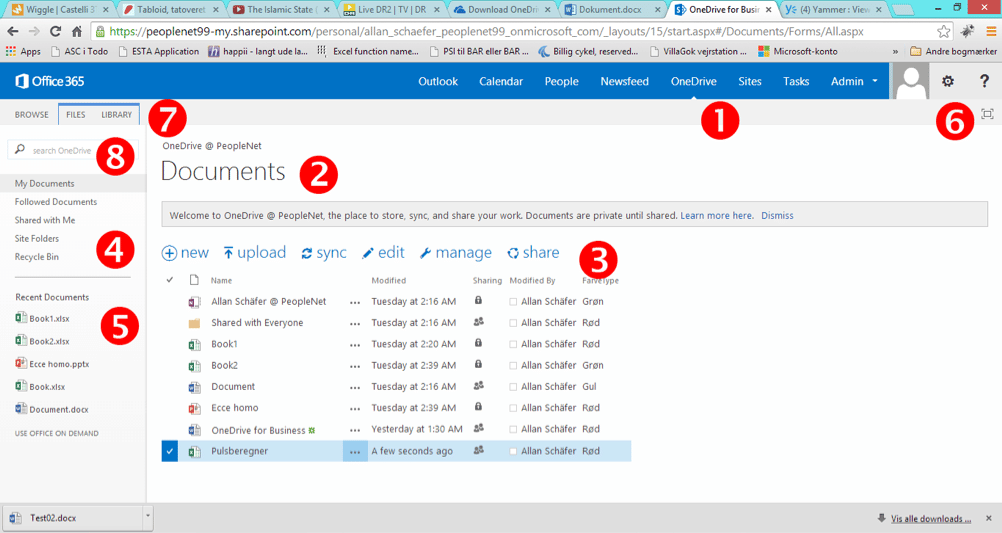1002x533 pixels.
Task: Toggle the focus on content icon
Action: 987,115
